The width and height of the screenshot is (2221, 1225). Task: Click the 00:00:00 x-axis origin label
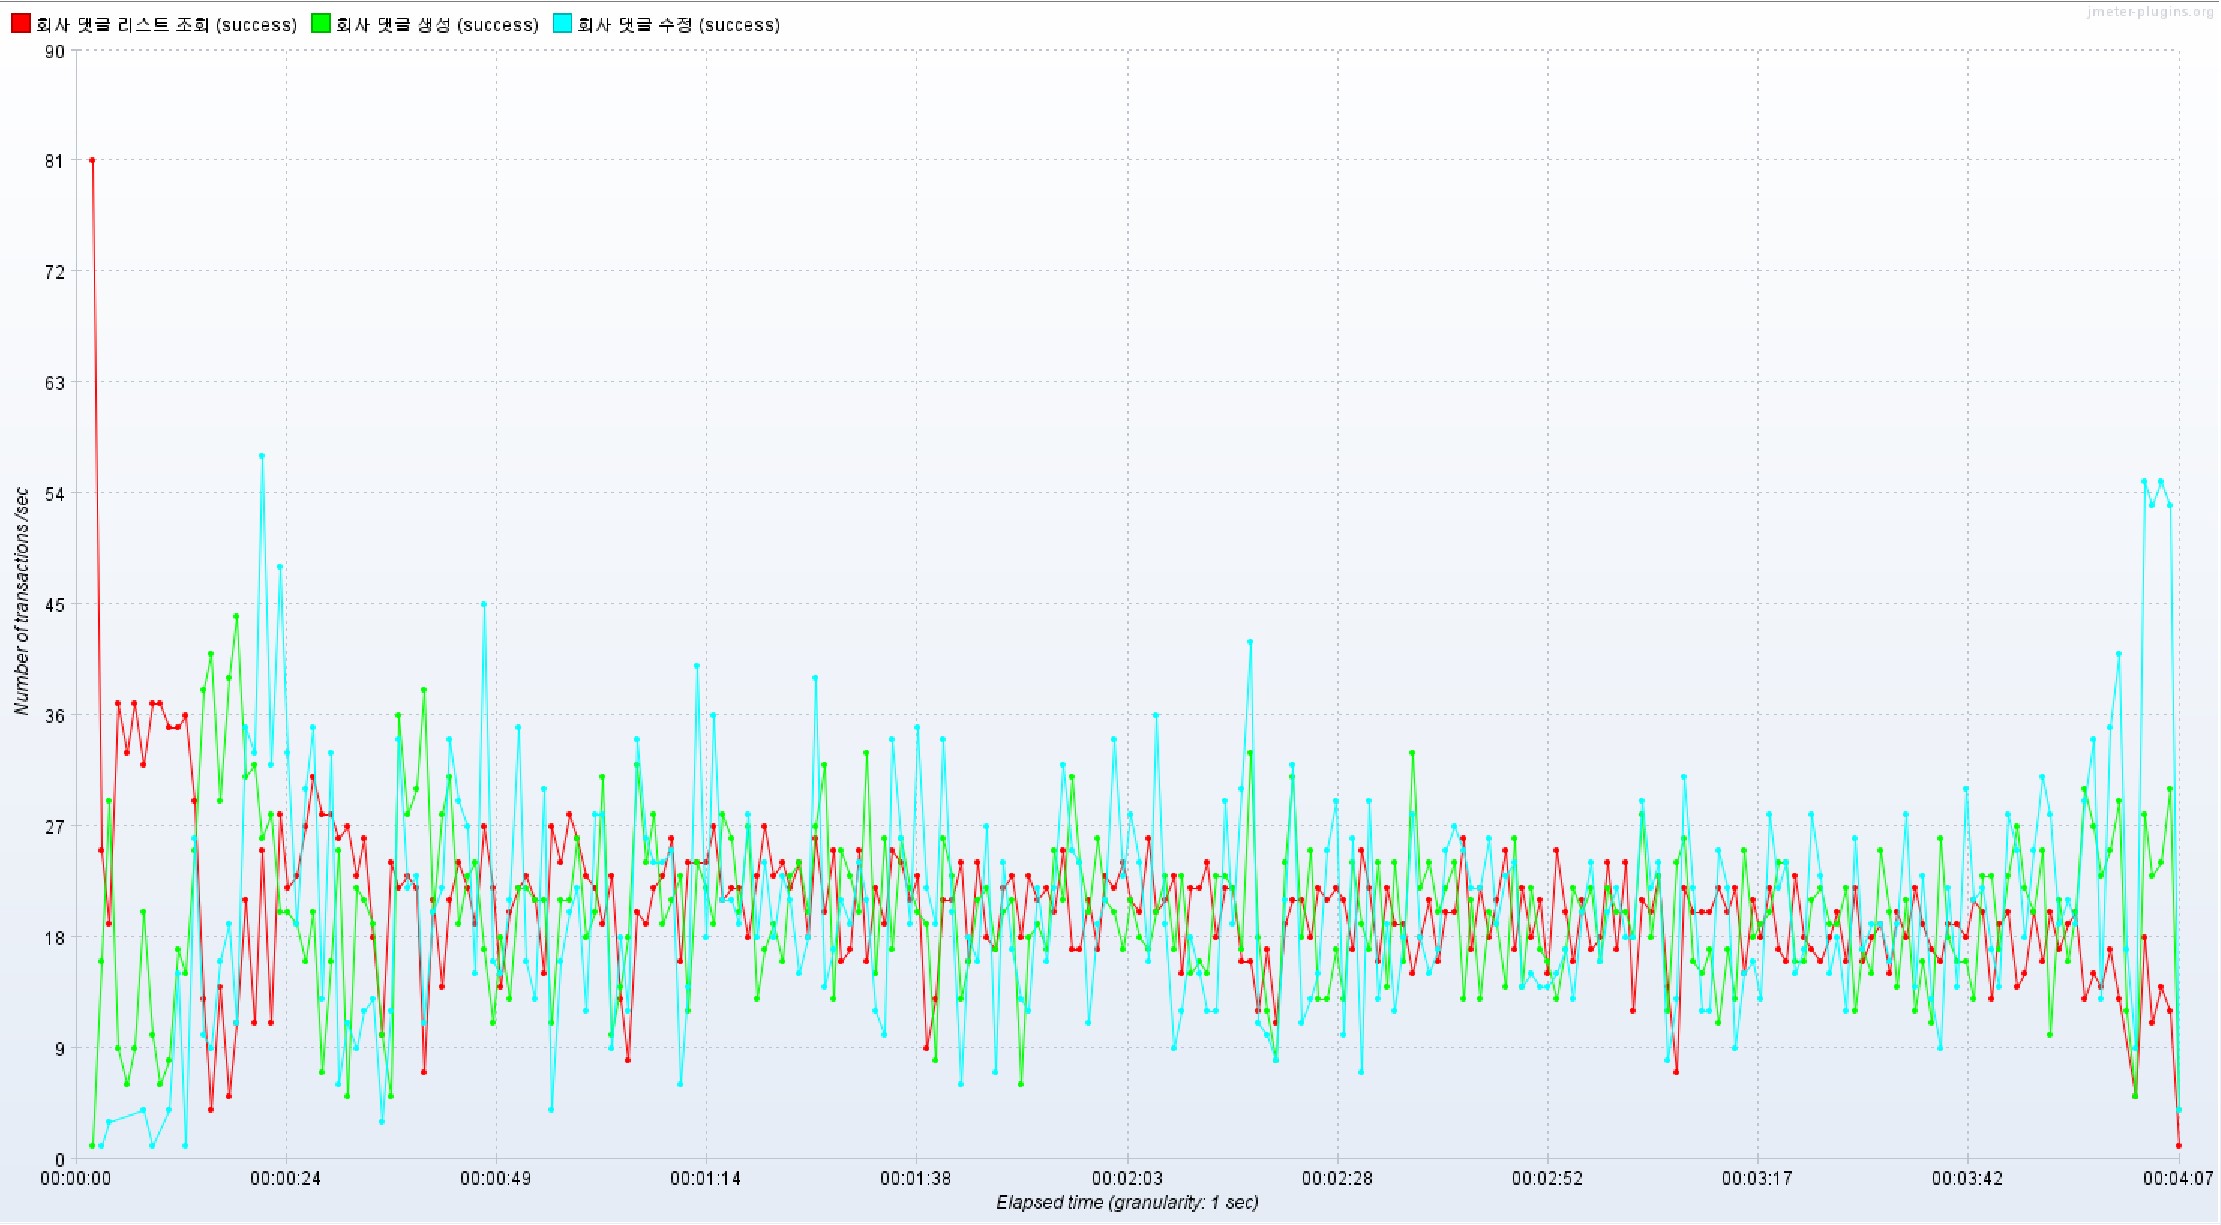76,1179
